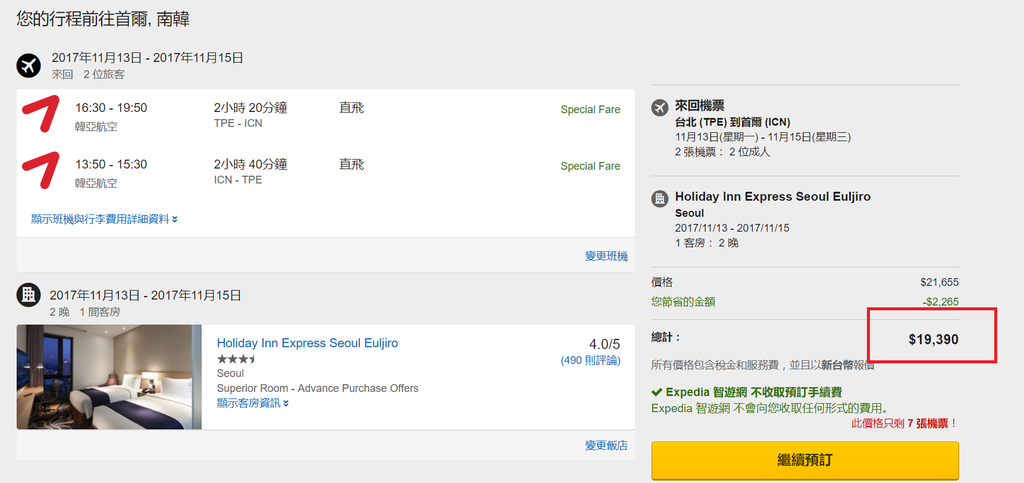Click the 此價格只剩 7 張機票 warning
This screenshot has width=1024, height=483.
pyautogui.click(x=904, y=424)
